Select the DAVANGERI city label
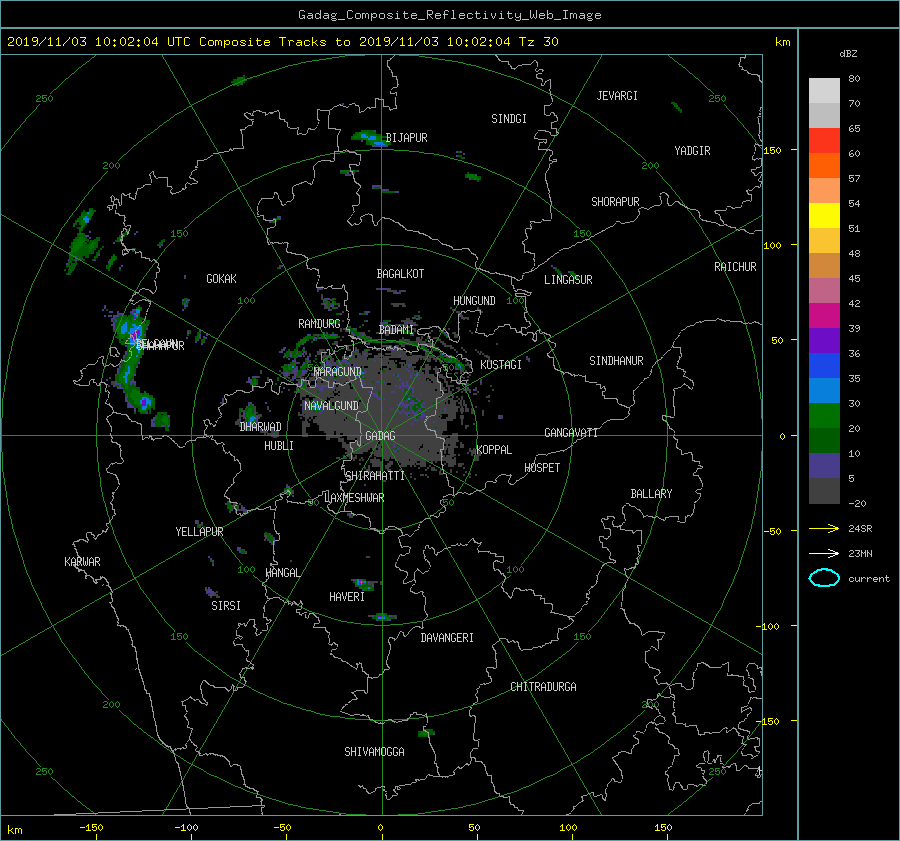Screen dimensions: 900x841 coord(447,638)
